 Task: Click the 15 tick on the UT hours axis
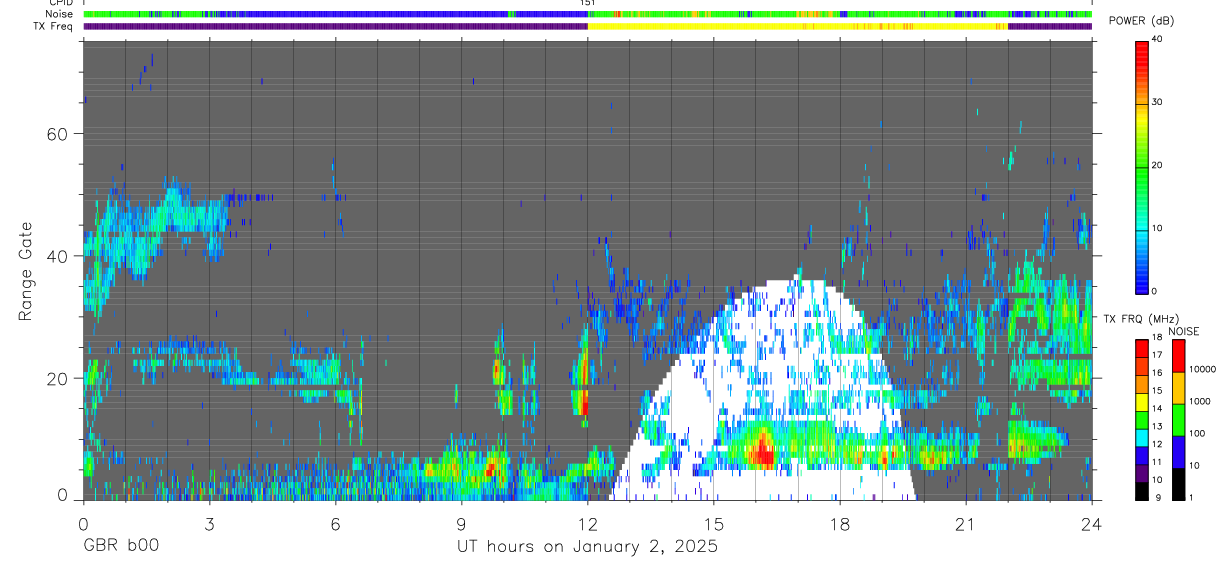click(713, 523)
